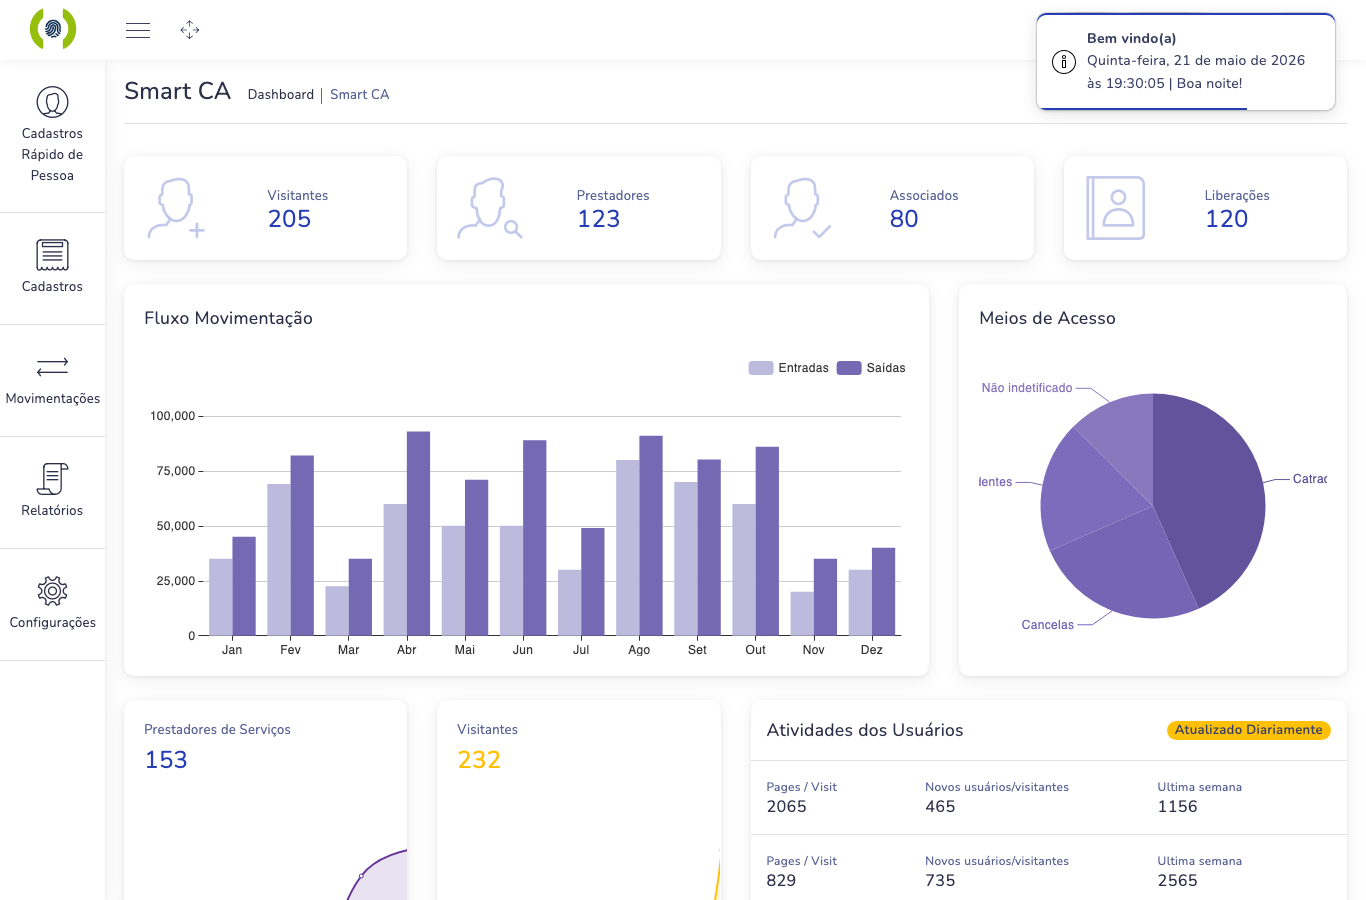Open Cadastros Rápido de Pessoa icon
The width and height of the screenshot is (1366, 900).
point(52,102)
